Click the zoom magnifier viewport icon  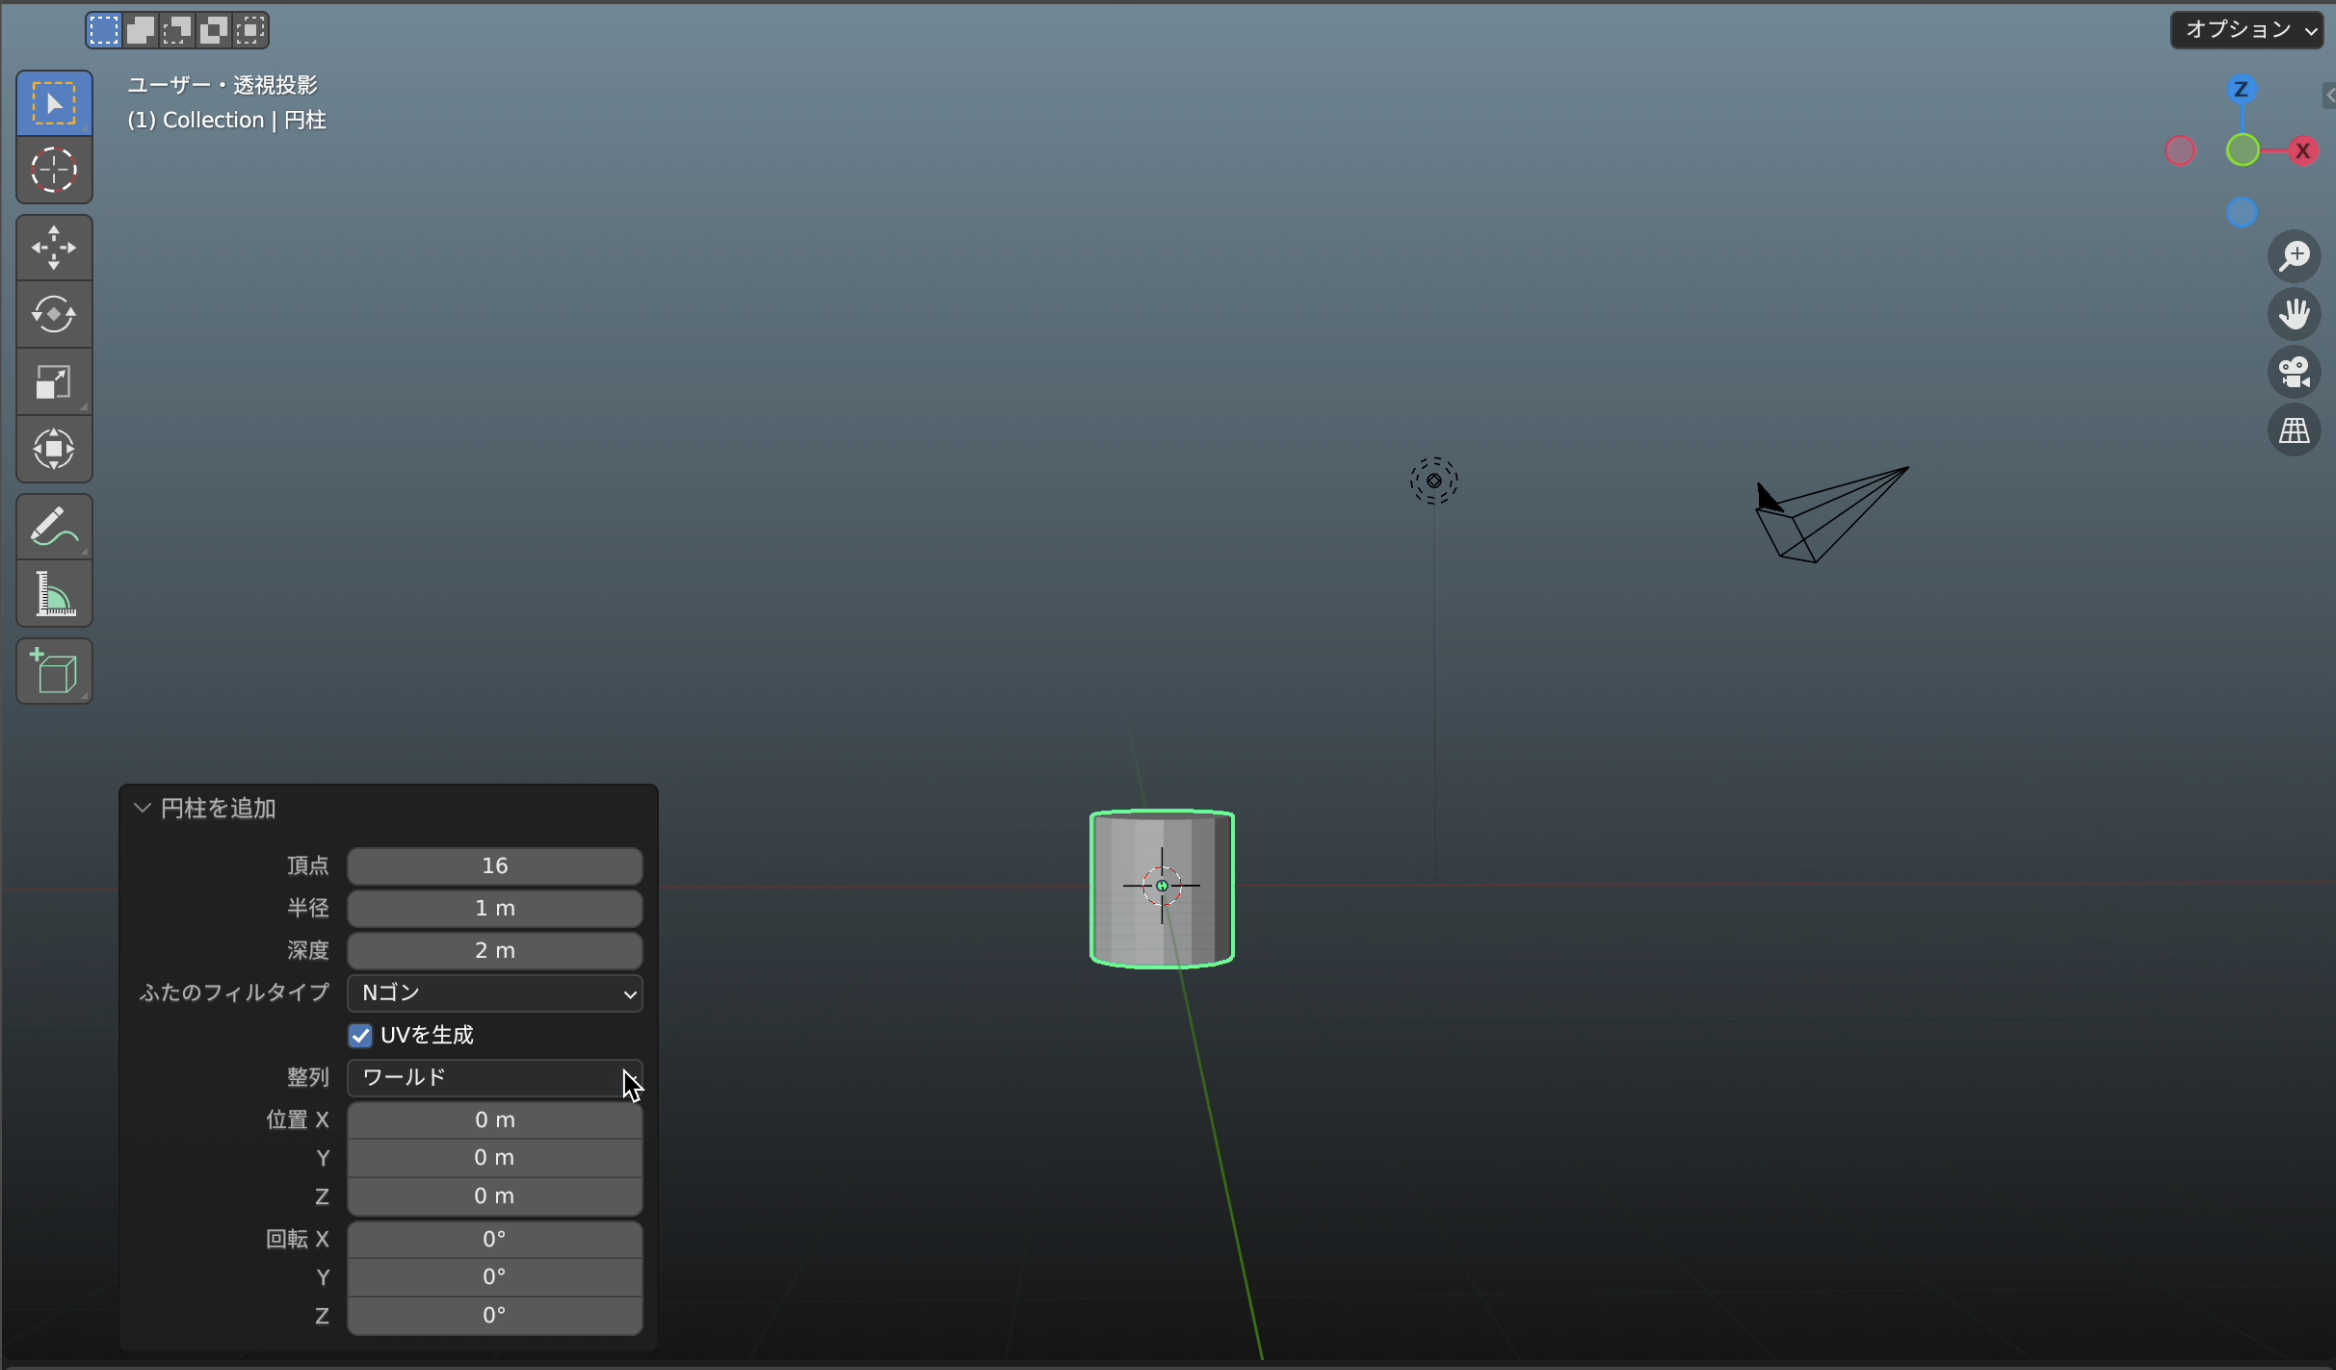point(2294,256)
